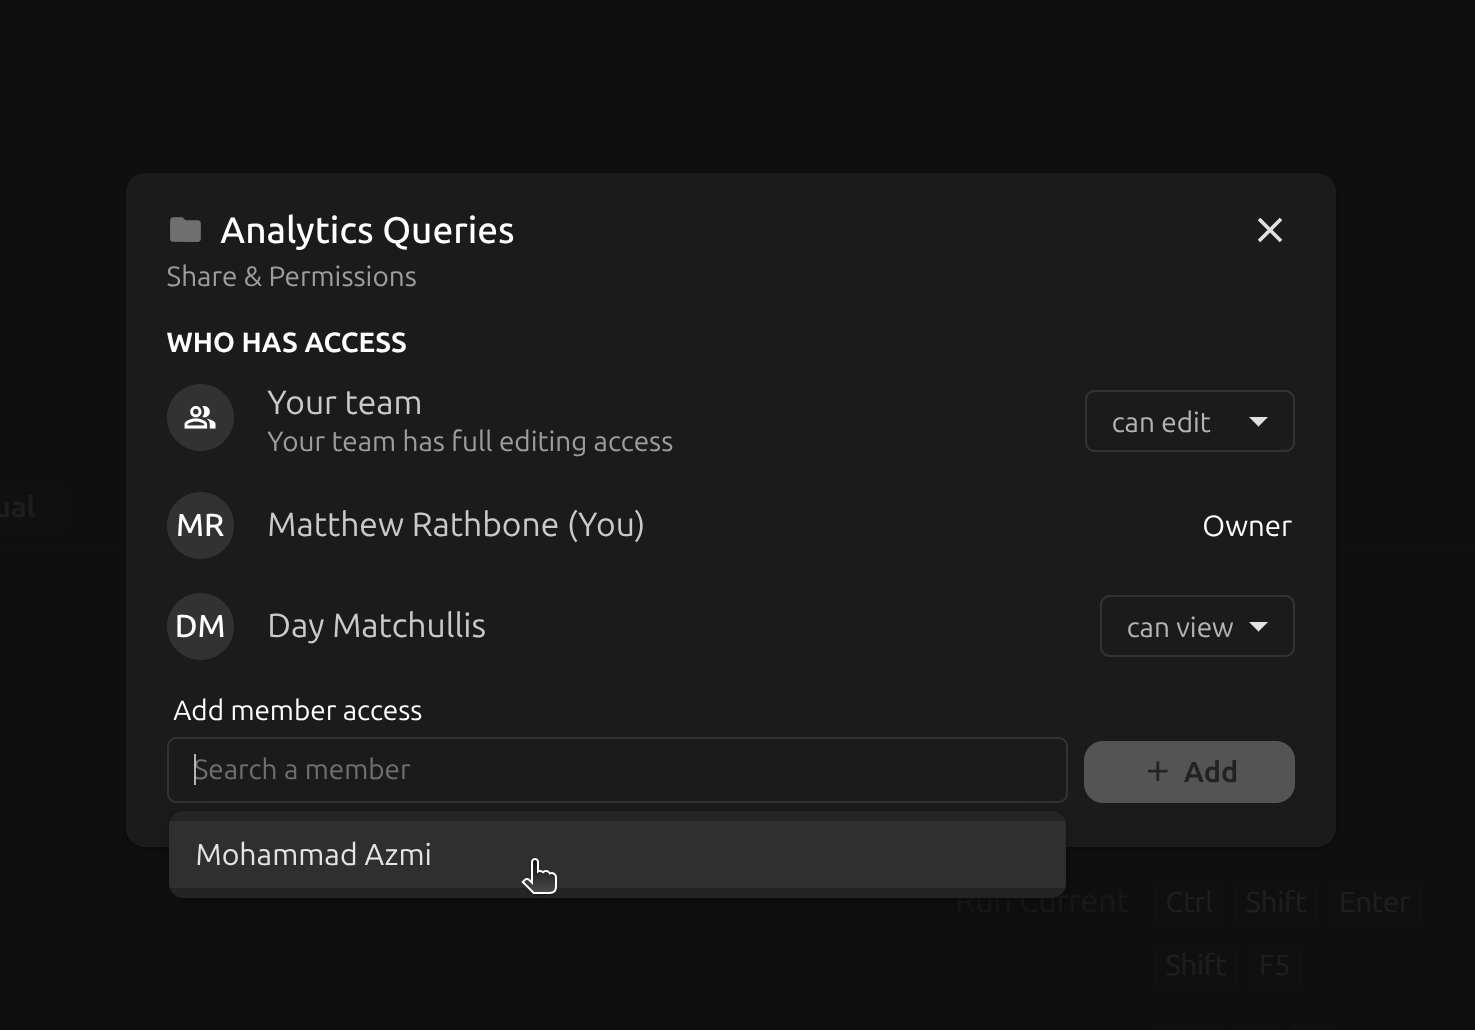Click the WHO HAS ACCESS heading
The image size is (1475, 1030).
coord(286,342)
